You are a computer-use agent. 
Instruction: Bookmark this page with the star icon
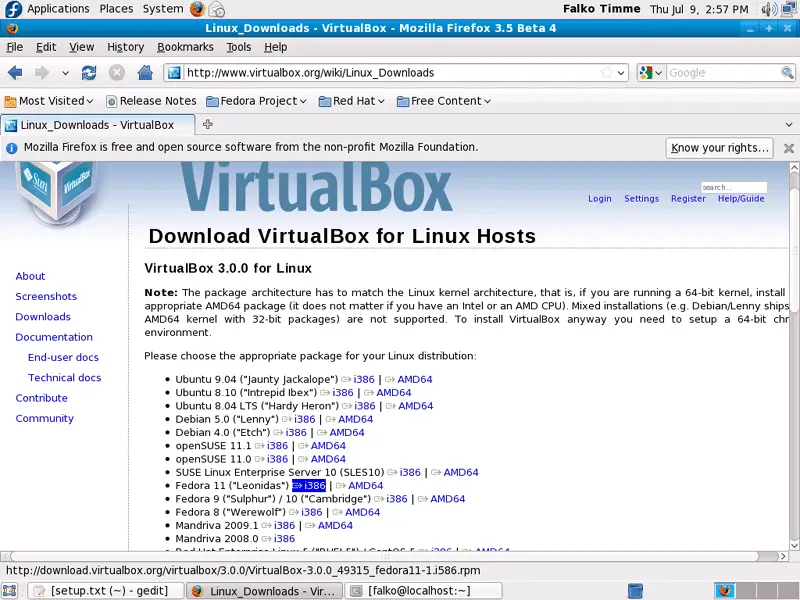pyautogui.click(x=606, y=72)
